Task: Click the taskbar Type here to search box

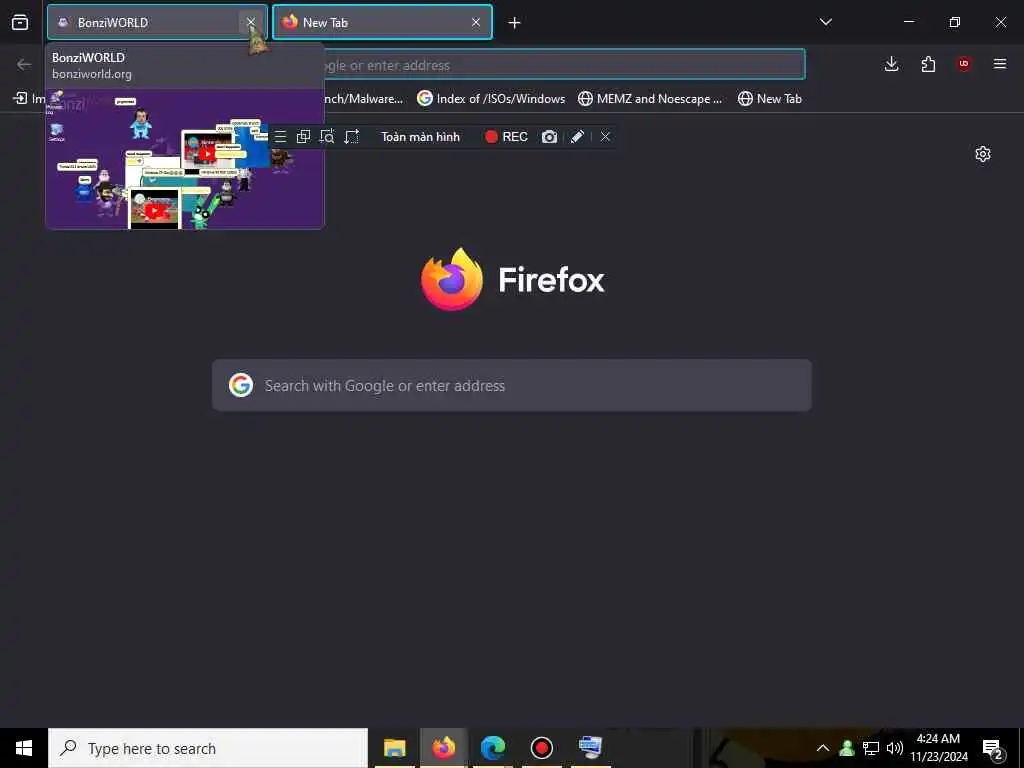Action: 208,748
